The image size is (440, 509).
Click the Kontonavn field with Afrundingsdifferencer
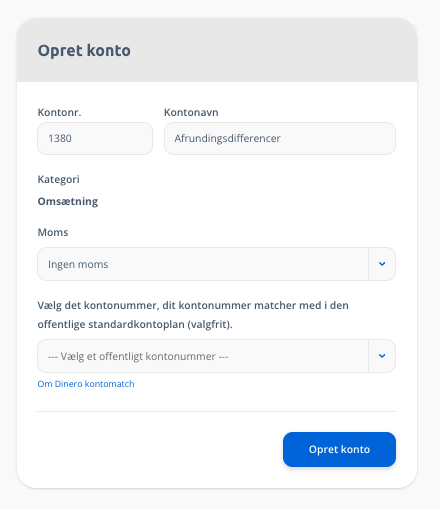point(280,138)
